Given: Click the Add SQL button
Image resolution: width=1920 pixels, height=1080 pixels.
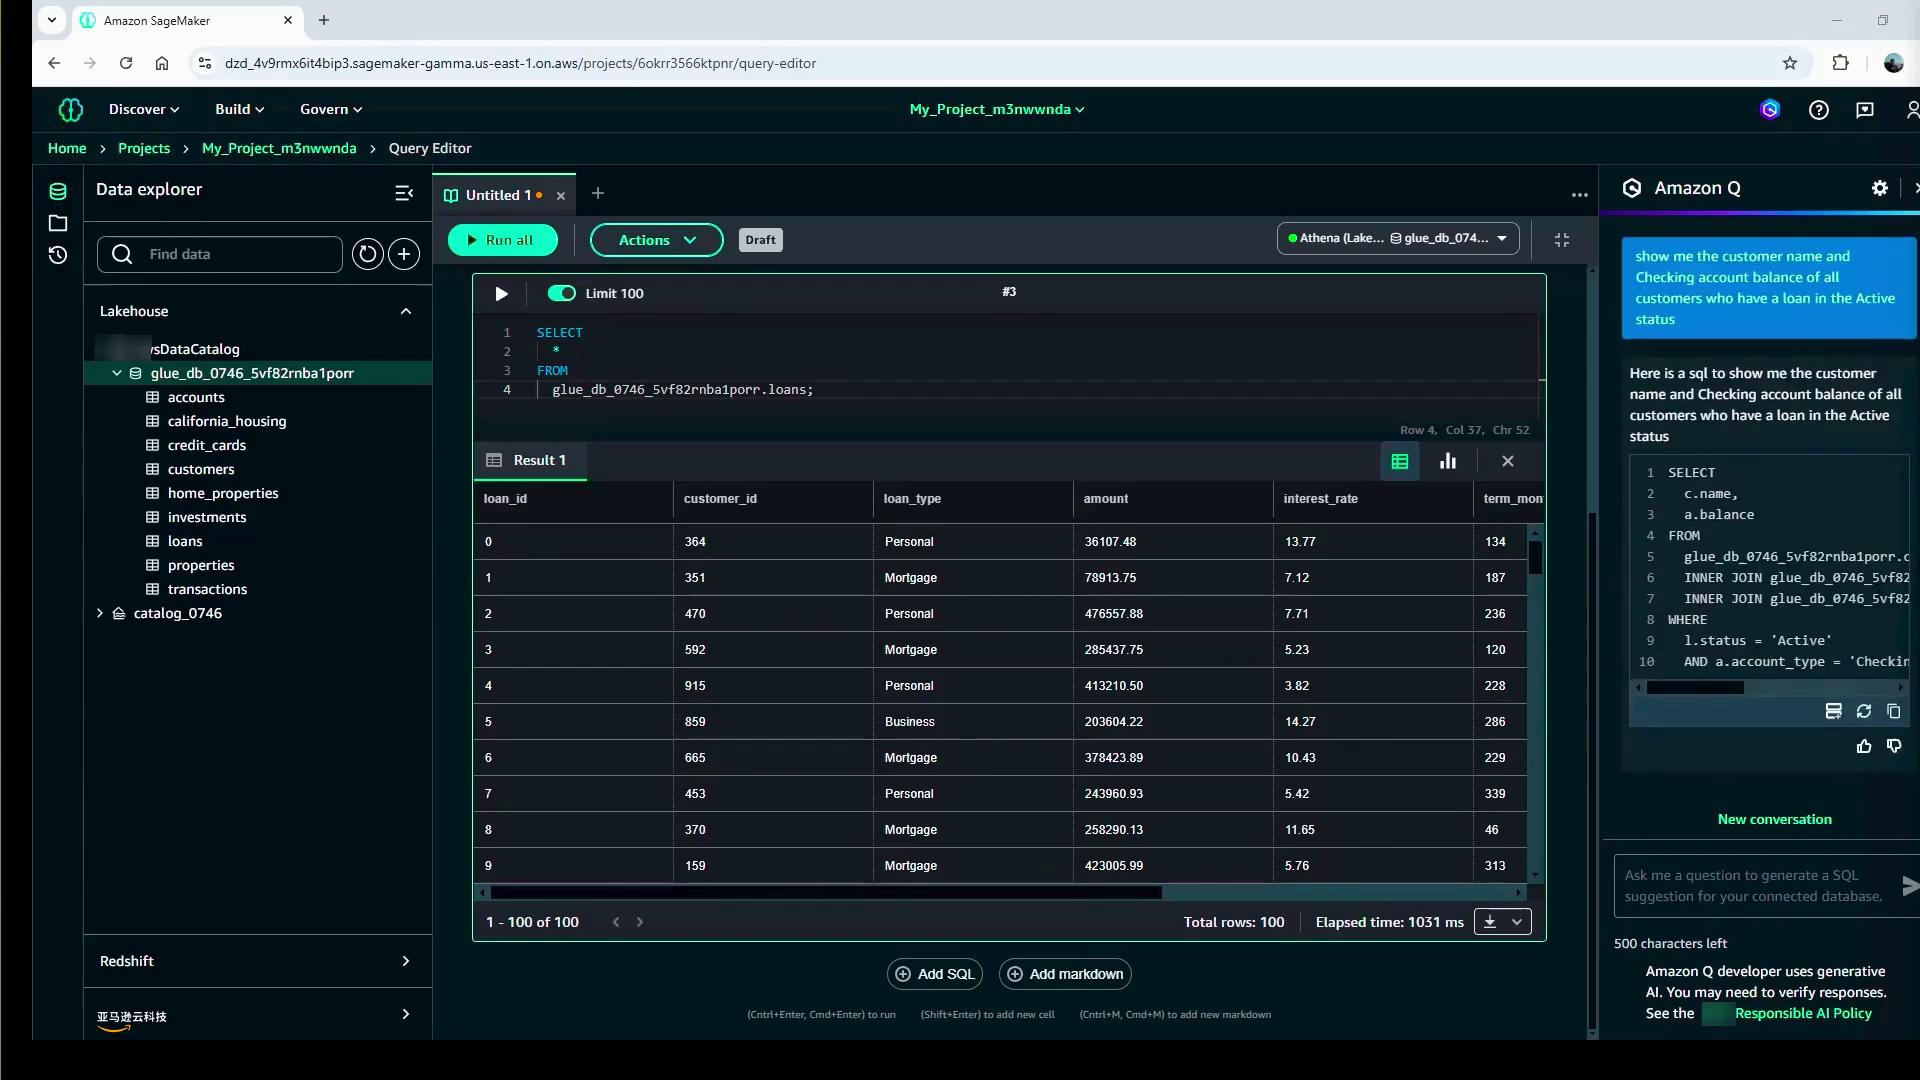Looking at the screenshot, I should coord(935,974).
